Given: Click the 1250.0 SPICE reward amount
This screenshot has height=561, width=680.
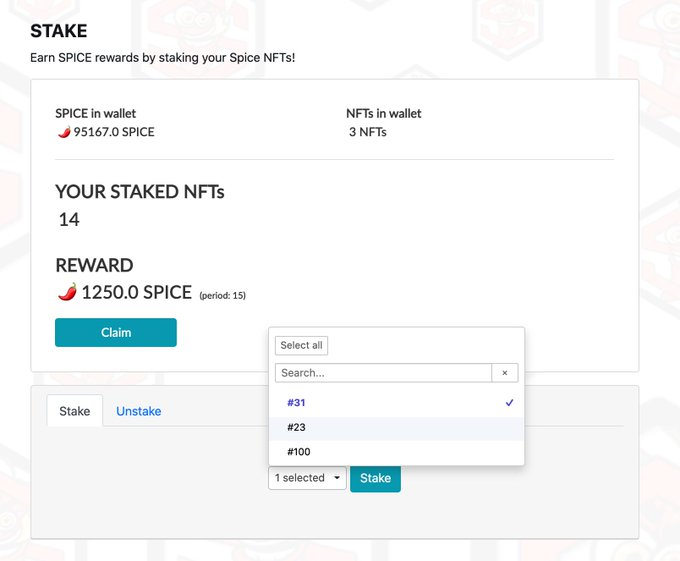Looking at the screenshot, I should point(137,292).
